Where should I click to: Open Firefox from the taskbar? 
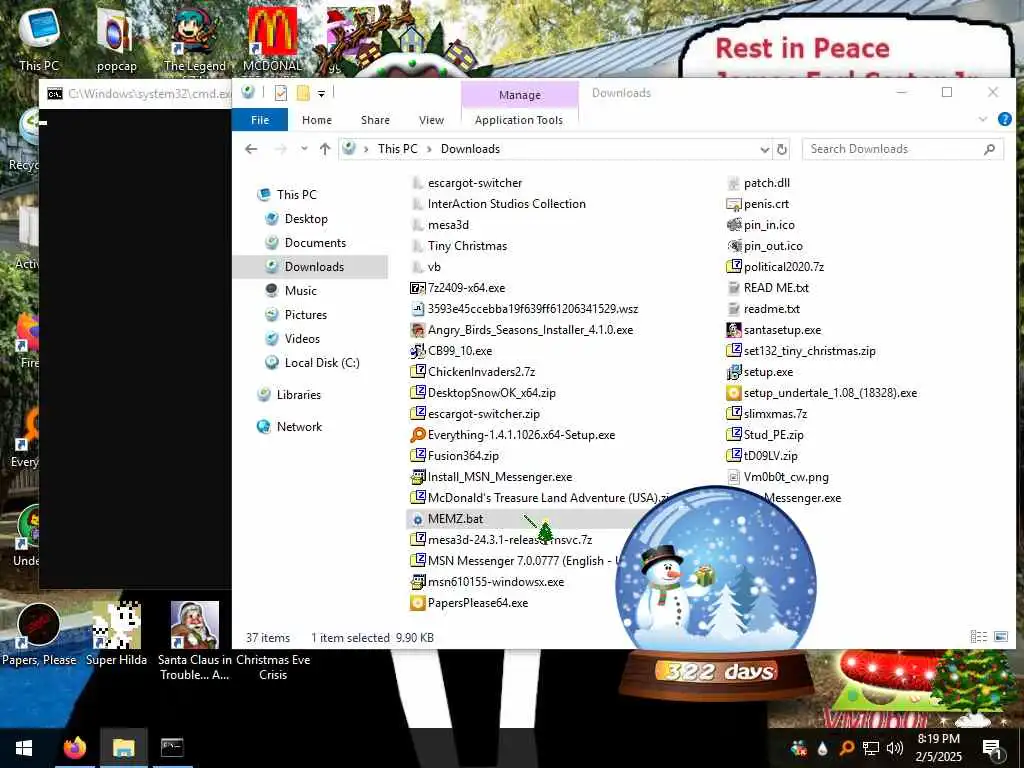(75, 748)
